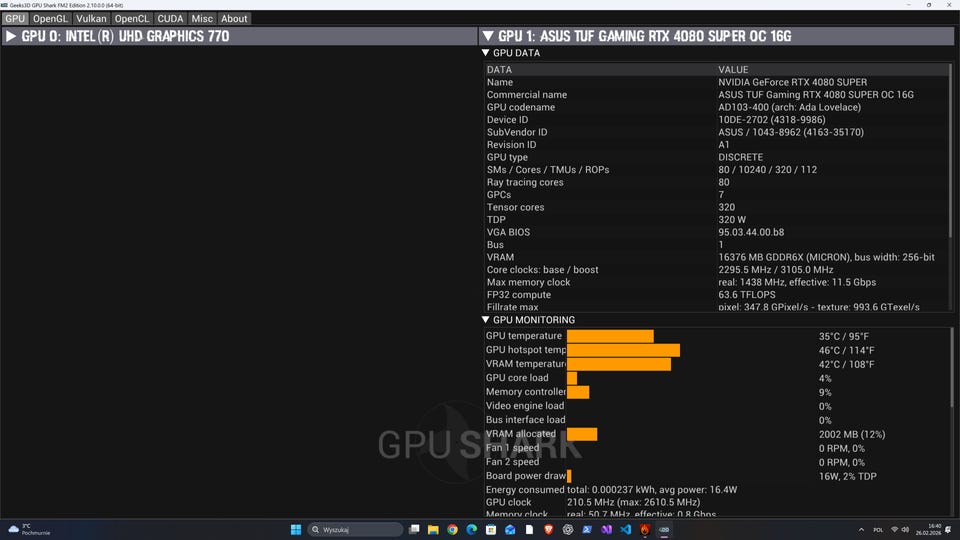Image resolution: width=960 pixels, height=540 pixels.
Task: Click the VRAM allocated reading 2002 MB (12%)
Action: pos(852,434)
